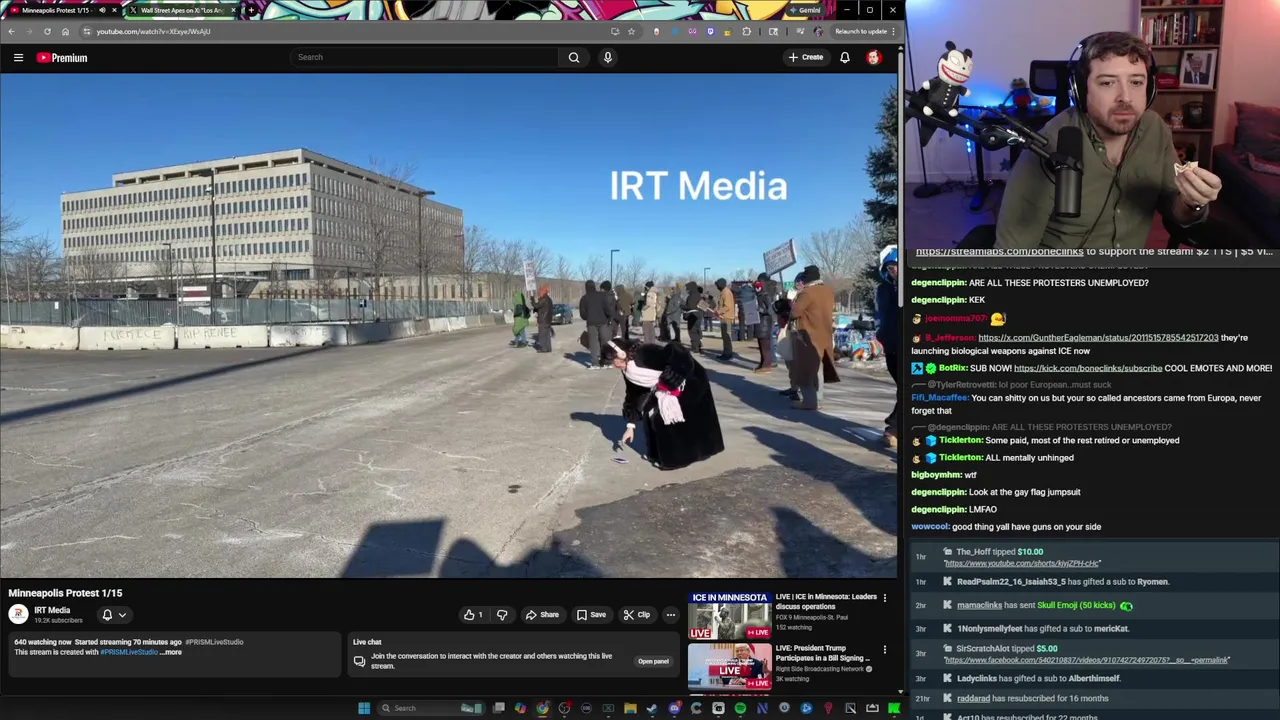Open IRT Media channel name link
This screenshot has height=720, width=1280.
tap(52, 610)
